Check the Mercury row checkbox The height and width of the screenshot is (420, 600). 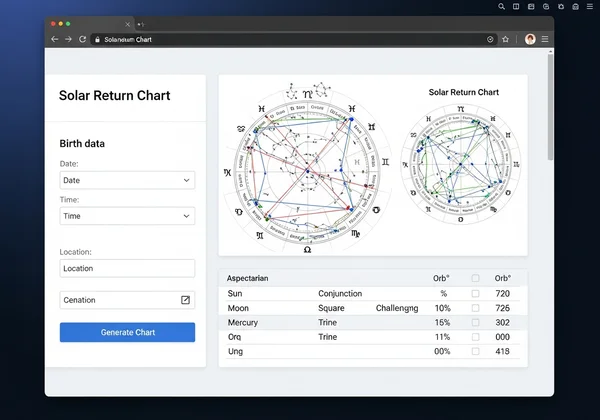pyautogui.click(x=475, y=323)
